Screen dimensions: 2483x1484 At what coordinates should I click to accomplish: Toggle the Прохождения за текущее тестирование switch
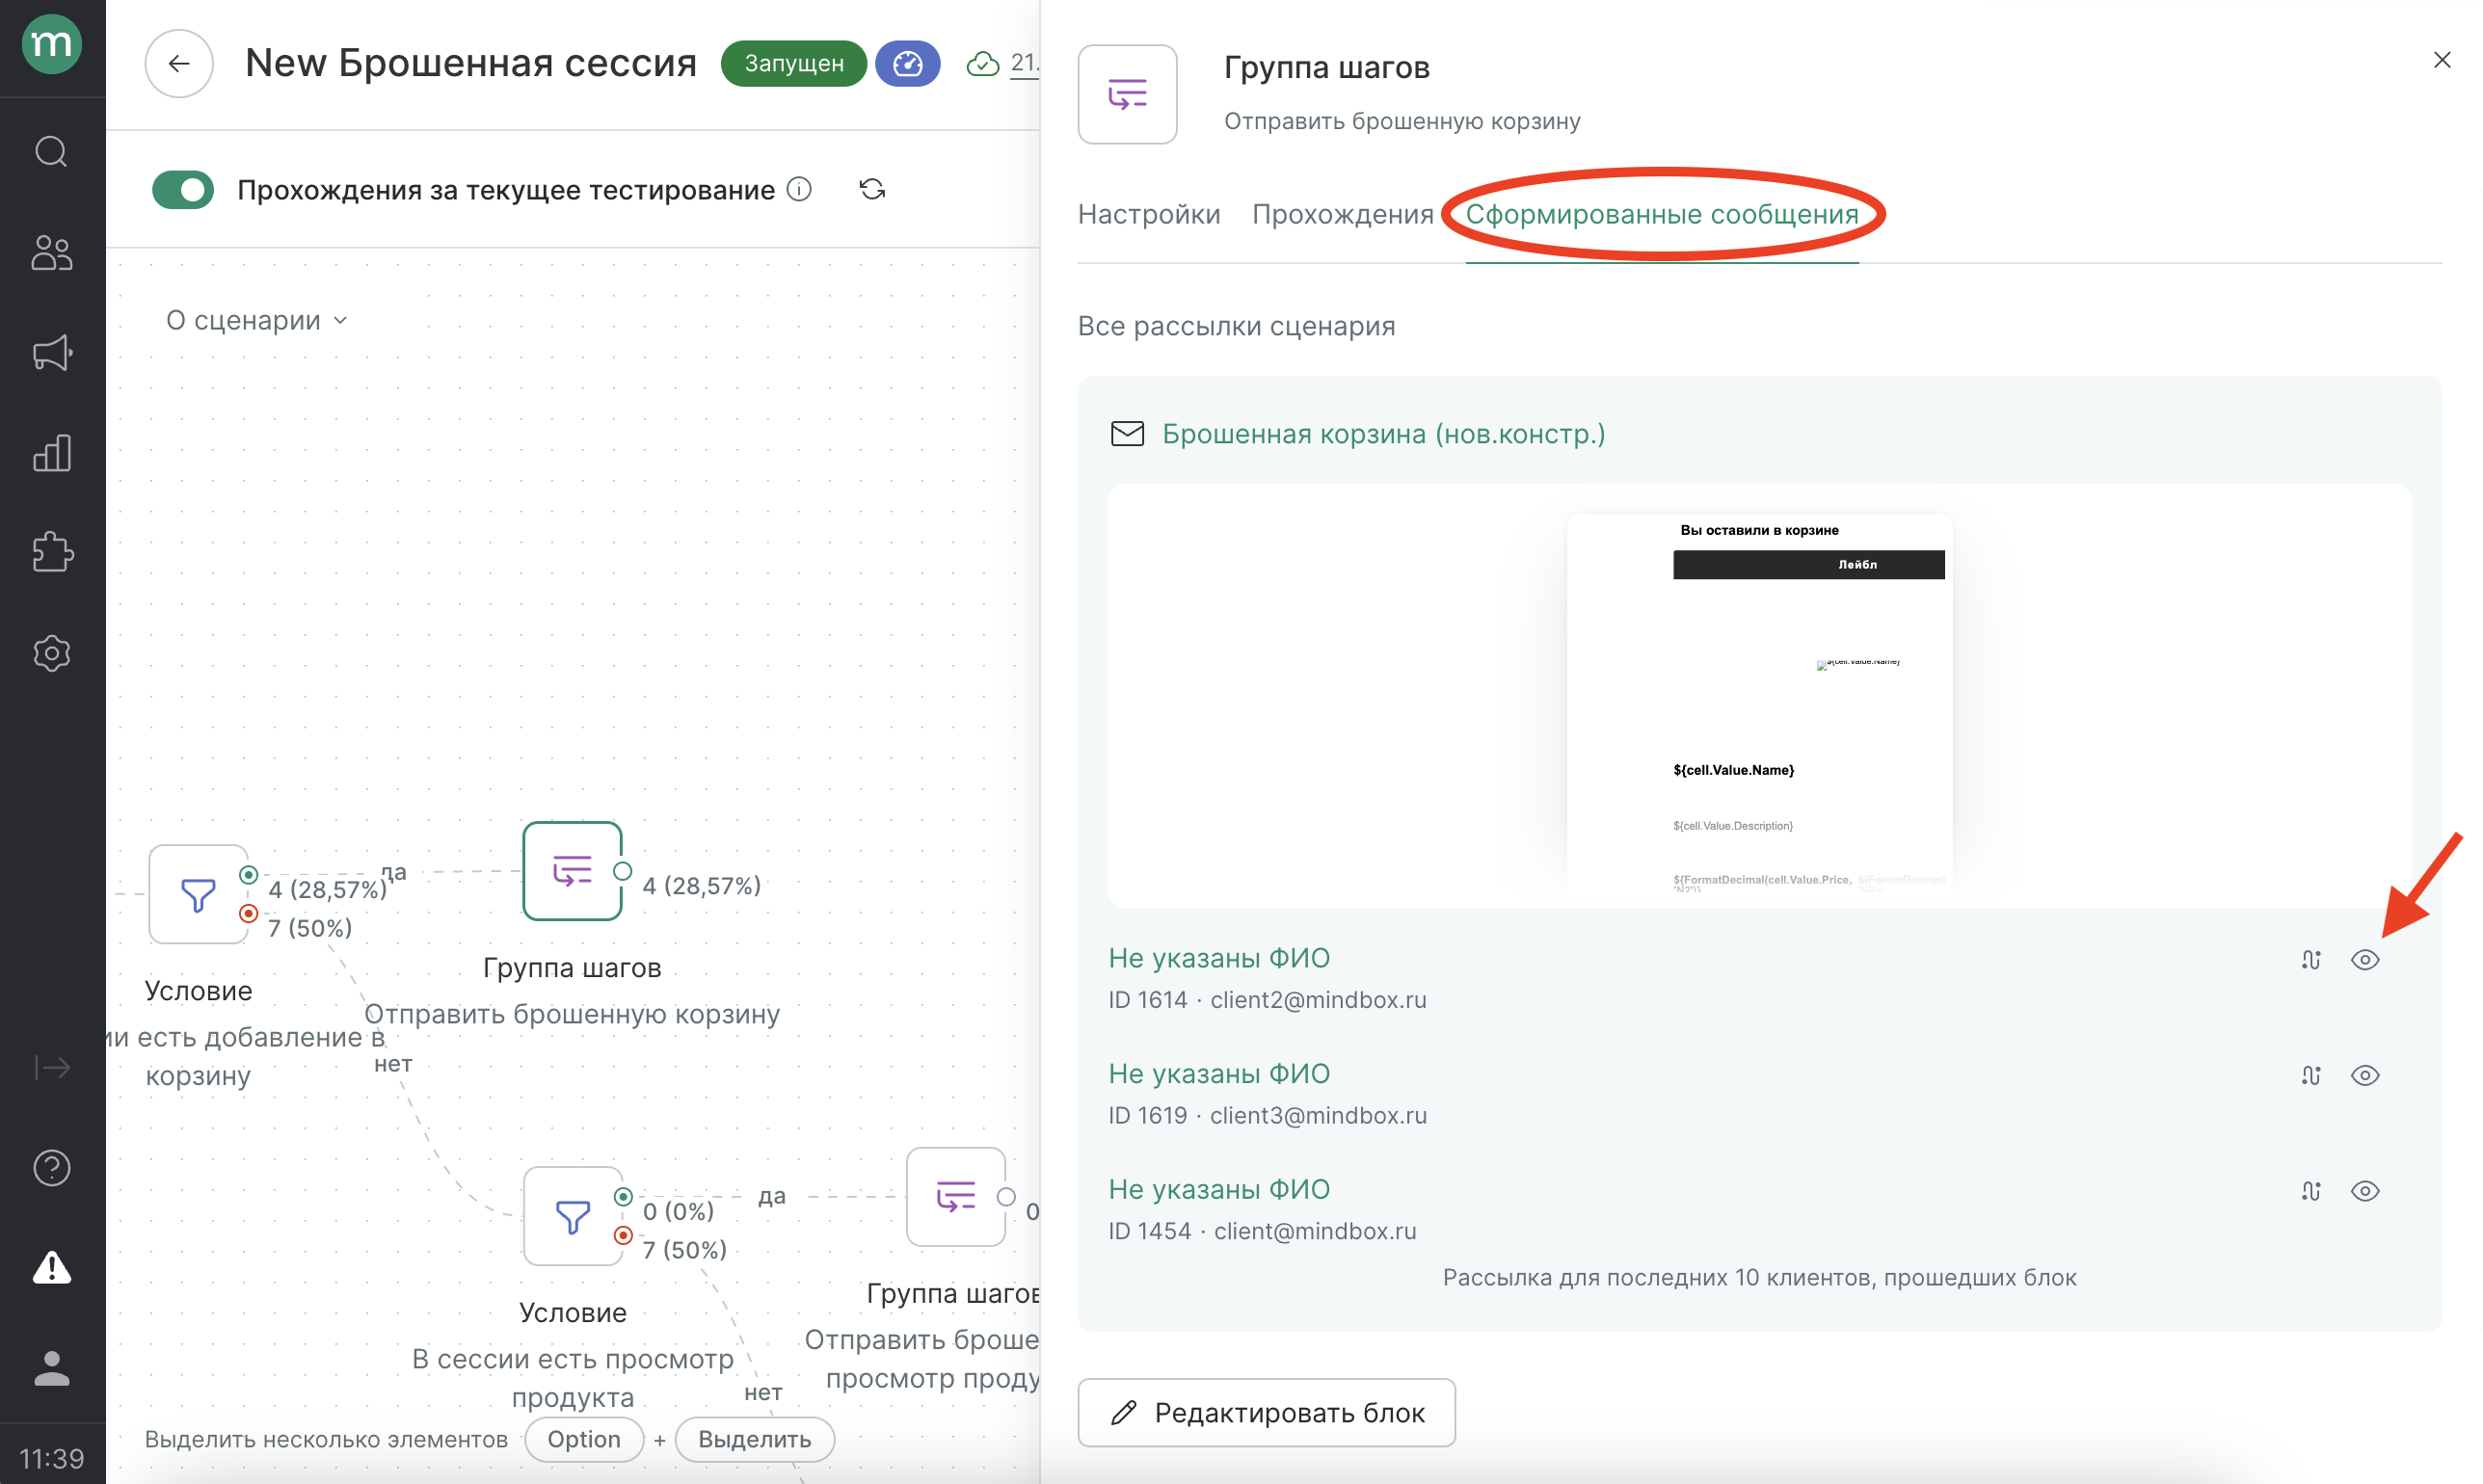click(182, 191)
